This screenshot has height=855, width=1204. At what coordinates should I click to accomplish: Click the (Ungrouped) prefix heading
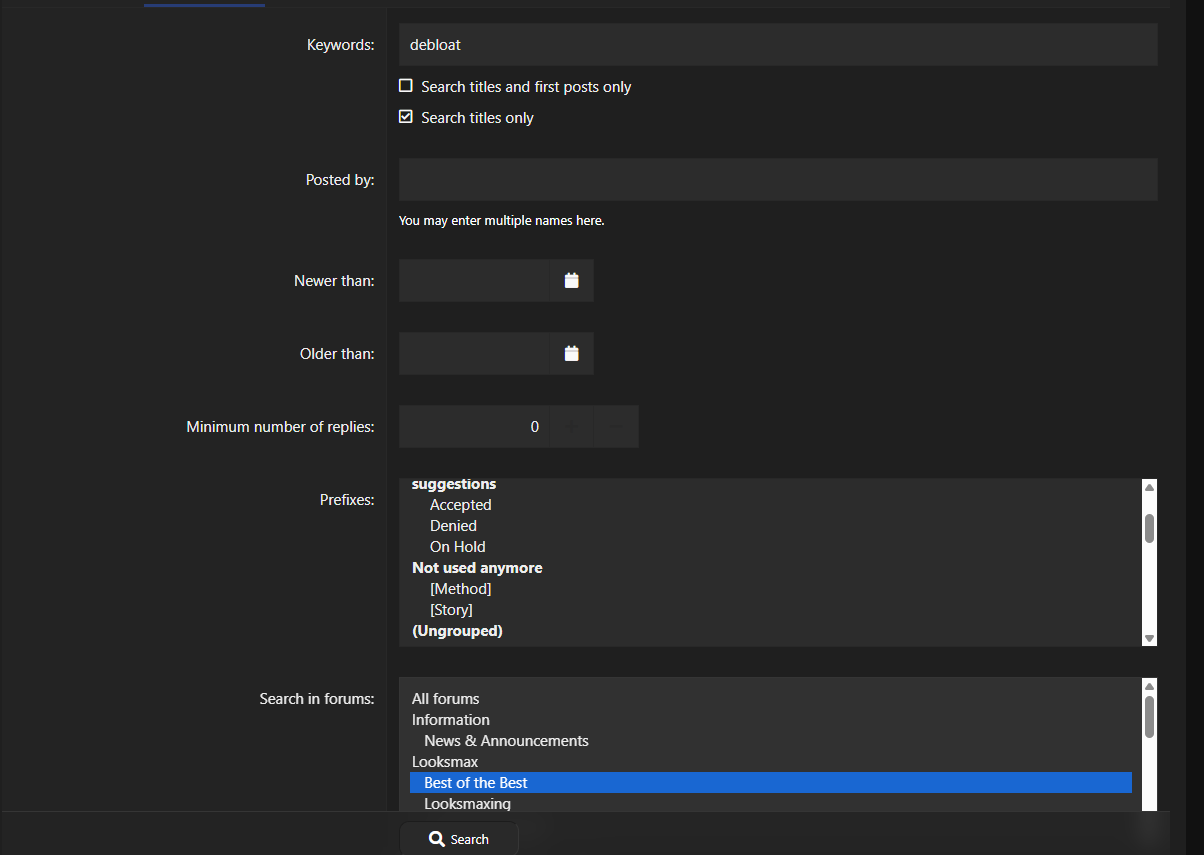coord(457,631)
